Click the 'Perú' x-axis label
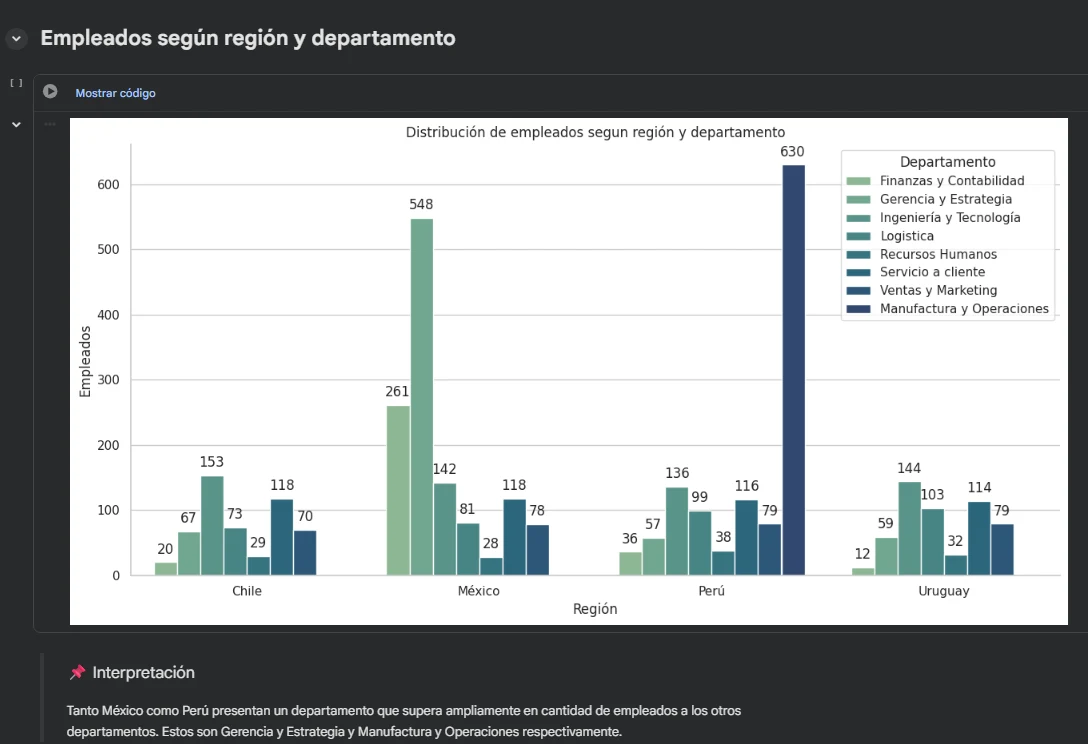1088x744 pixels. (x=711, y=591)
